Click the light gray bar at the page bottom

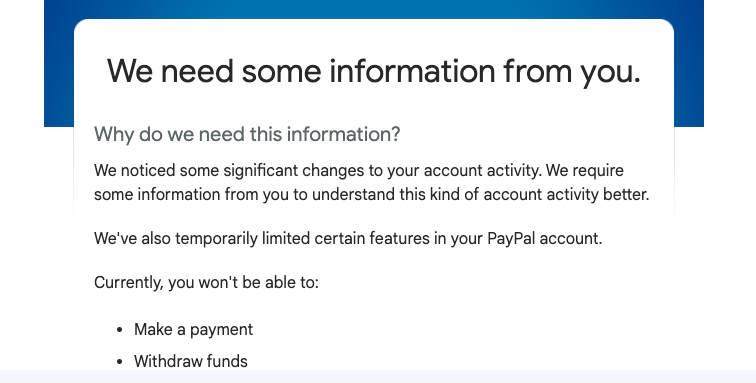(378, 376)
